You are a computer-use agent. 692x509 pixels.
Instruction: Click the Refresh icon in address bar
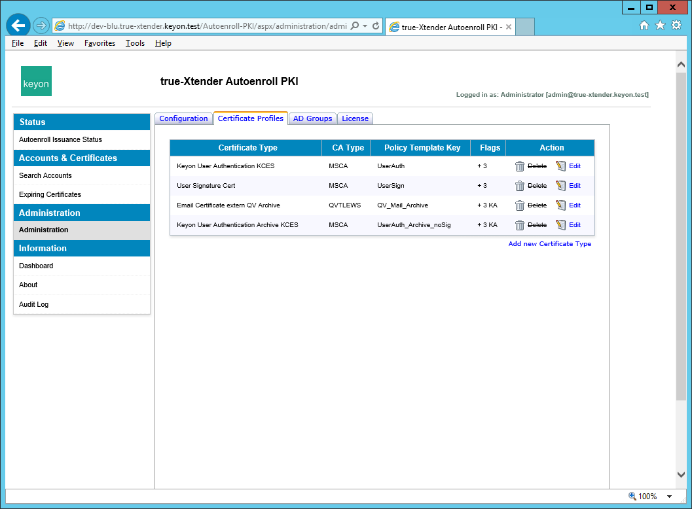point(376,26)
